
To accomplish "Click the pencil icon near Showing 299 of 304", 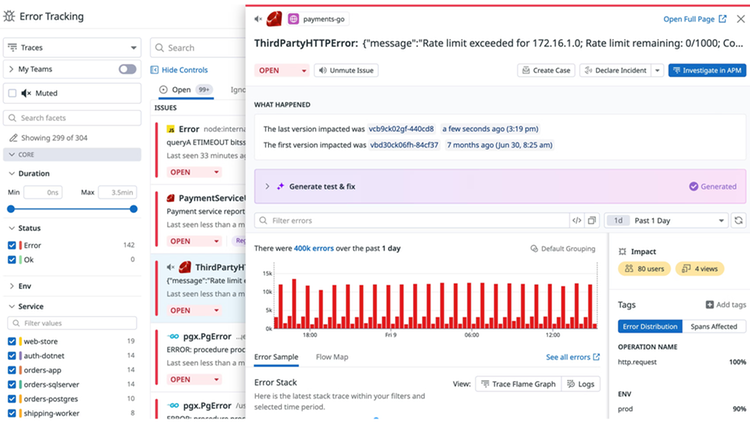I will [x=14, y=138].
